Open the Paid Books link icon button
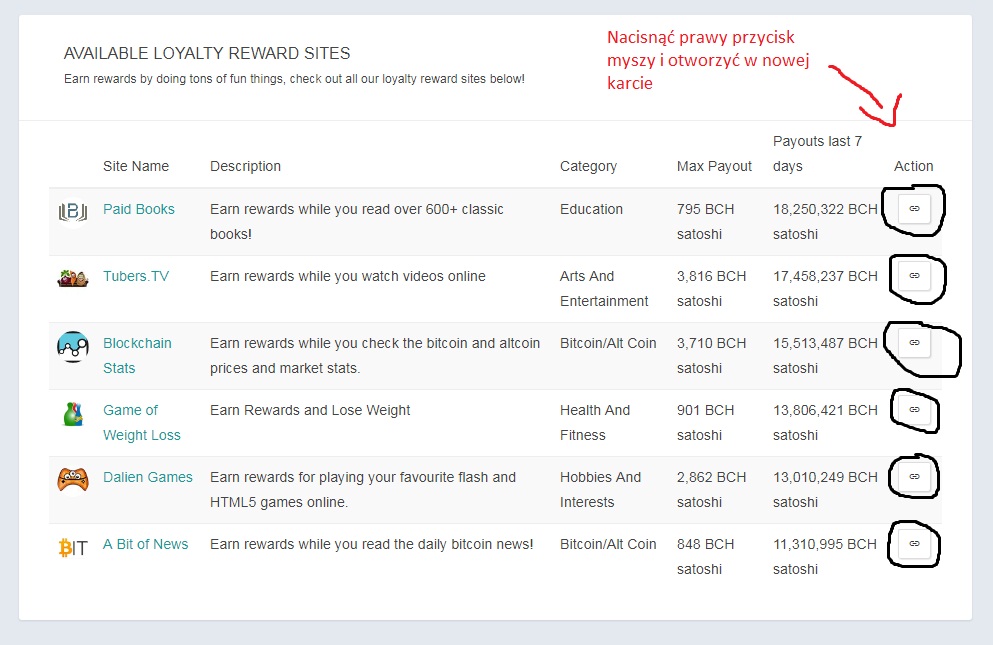The height and width of the screenshot is (645, 993). click(x=914, y=208)
